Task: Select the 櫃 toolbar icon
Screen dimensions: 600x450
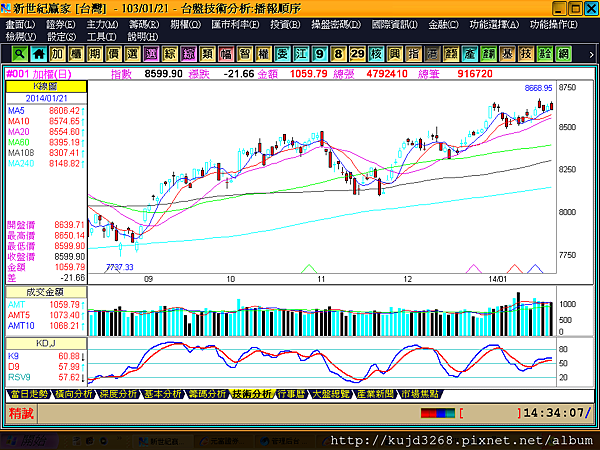Action: point(76,54)
